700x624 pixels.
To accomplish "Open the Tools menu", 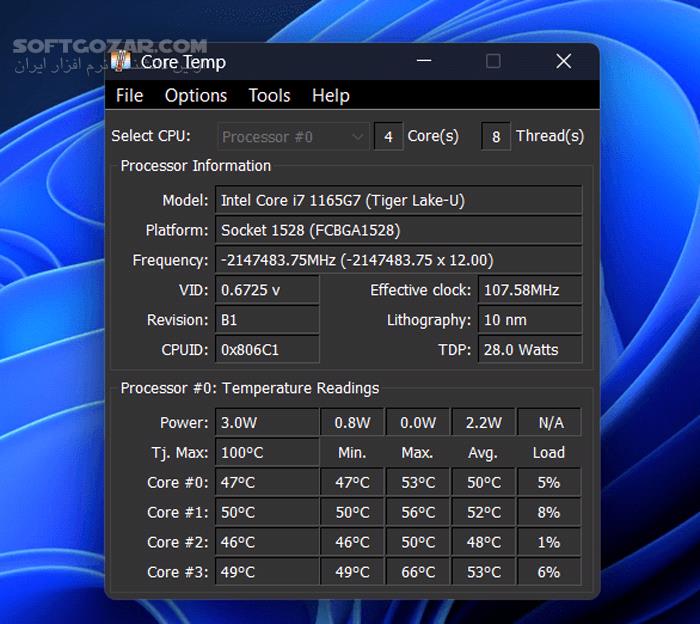I will (269, 96).
